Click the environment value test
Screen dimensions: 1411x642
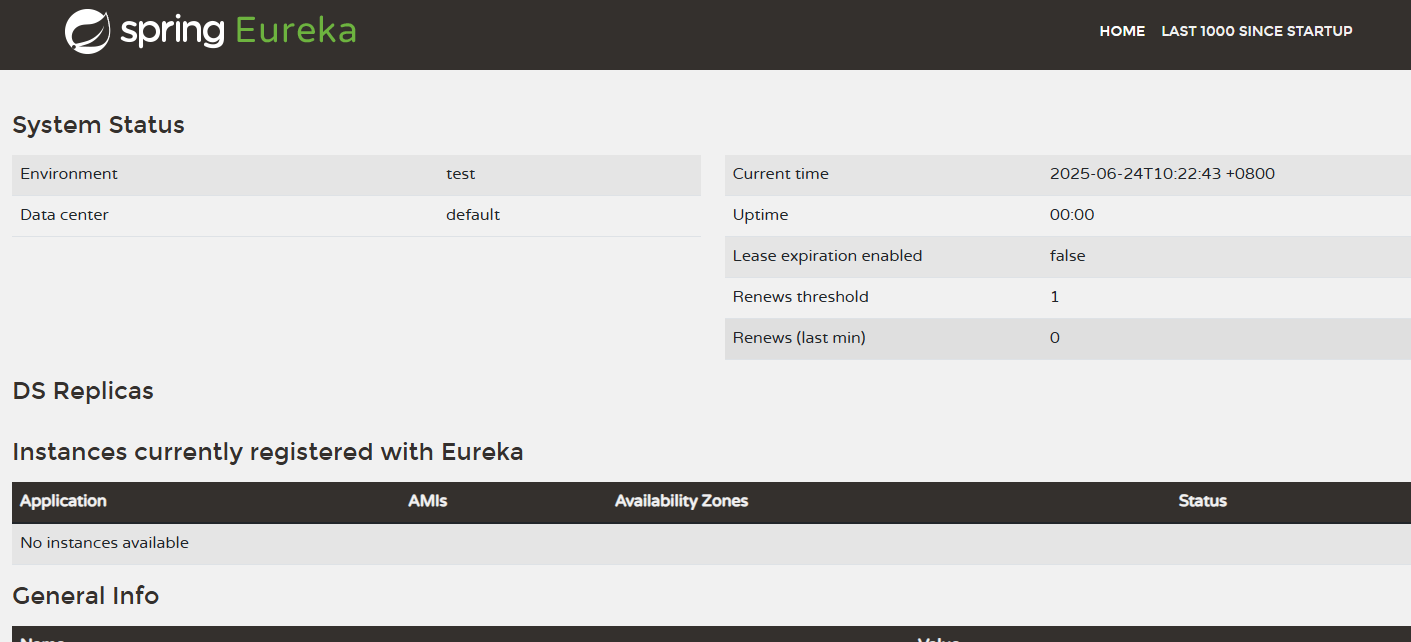click(460, 174)
